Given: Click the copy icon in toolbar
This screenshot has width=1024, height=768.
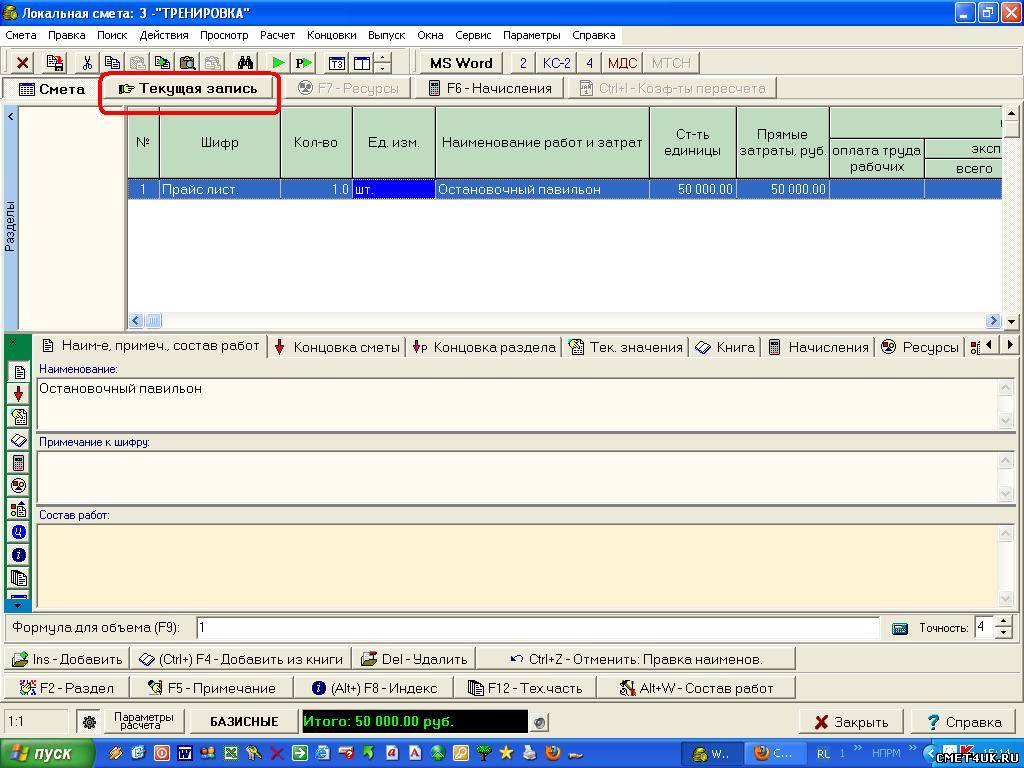Looking at the screenshot, I should 112,63.
